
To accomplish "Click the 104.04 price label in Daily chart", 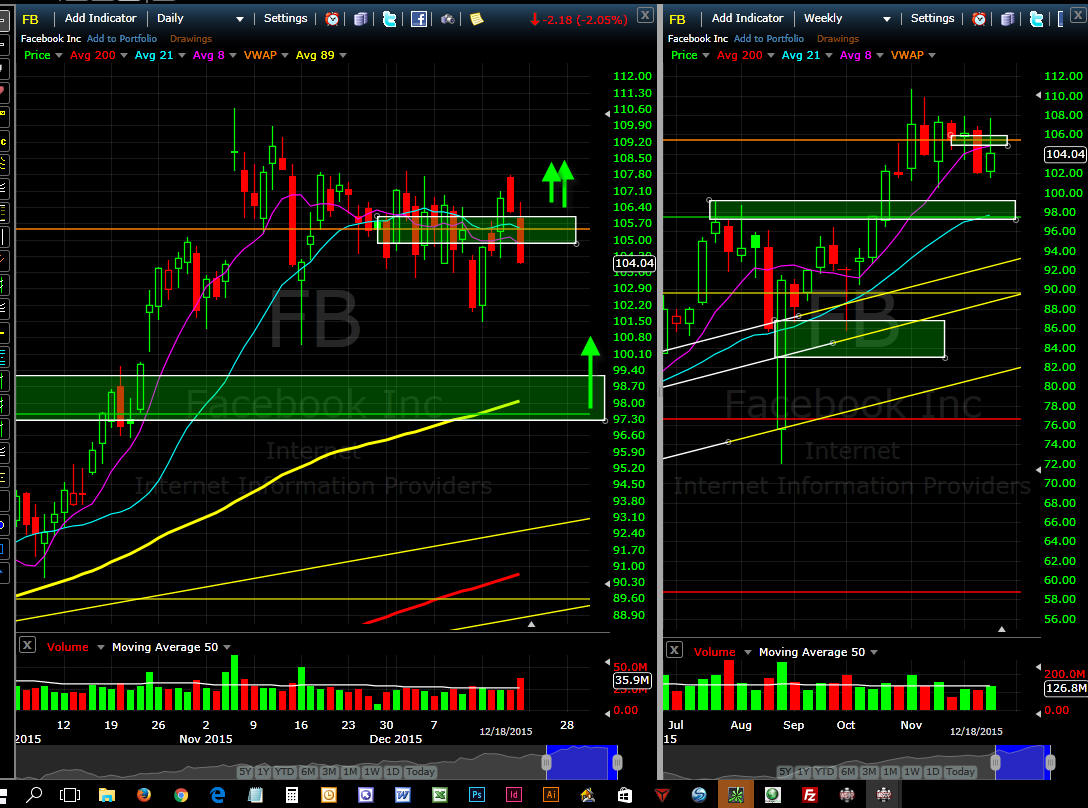I will (634, 263).
